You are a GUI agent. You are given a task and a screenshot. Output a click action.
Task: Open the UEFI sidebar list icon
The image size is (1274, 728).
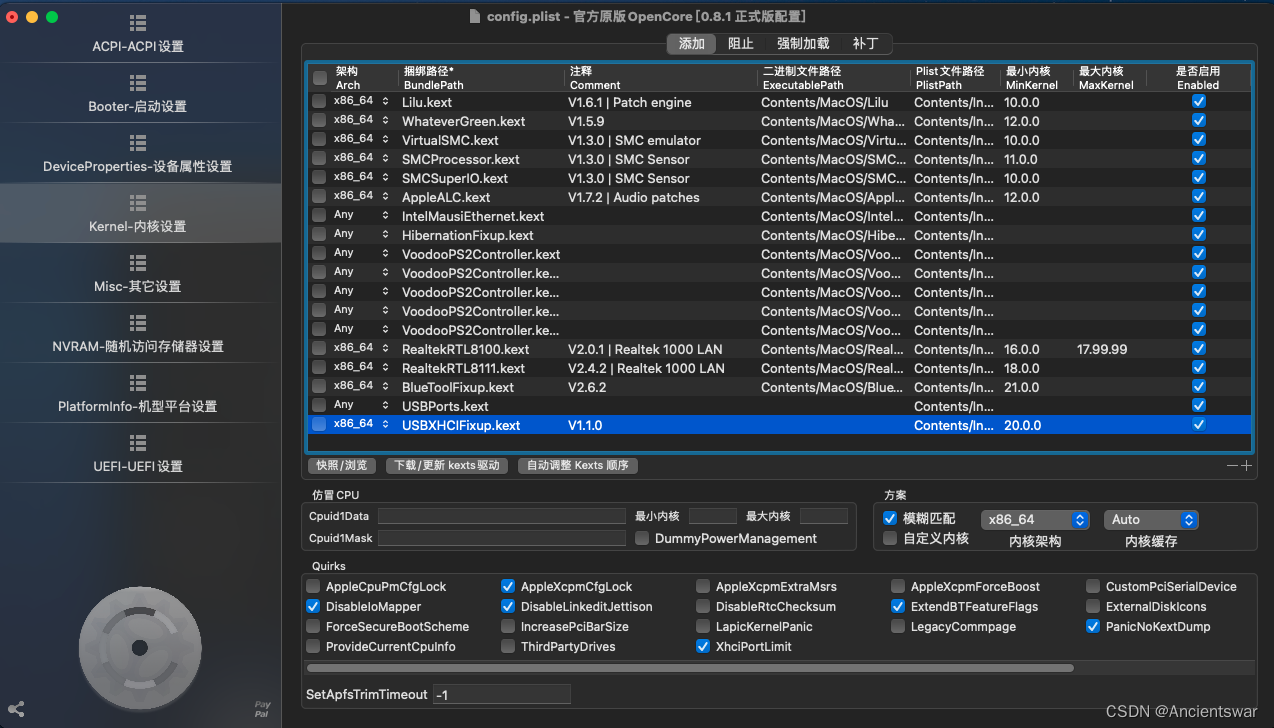[138, 444]
